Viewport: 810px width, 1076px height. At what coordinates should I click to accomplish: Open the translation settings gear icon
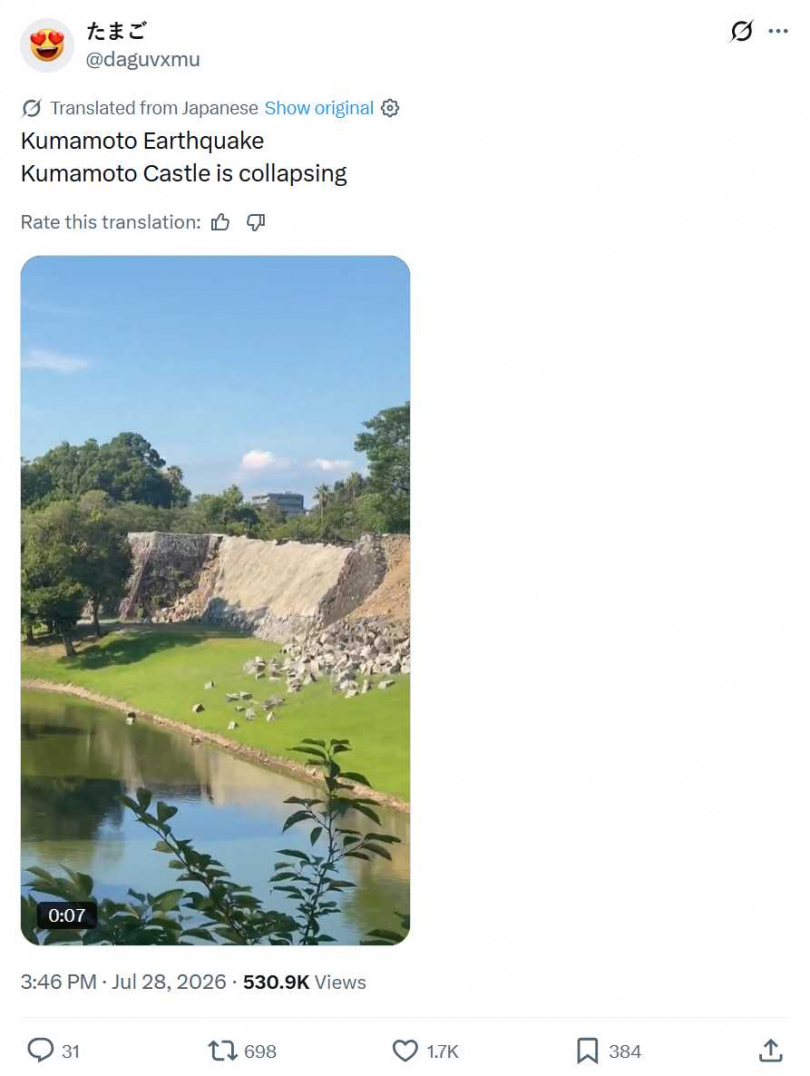[x=390, y=108]
